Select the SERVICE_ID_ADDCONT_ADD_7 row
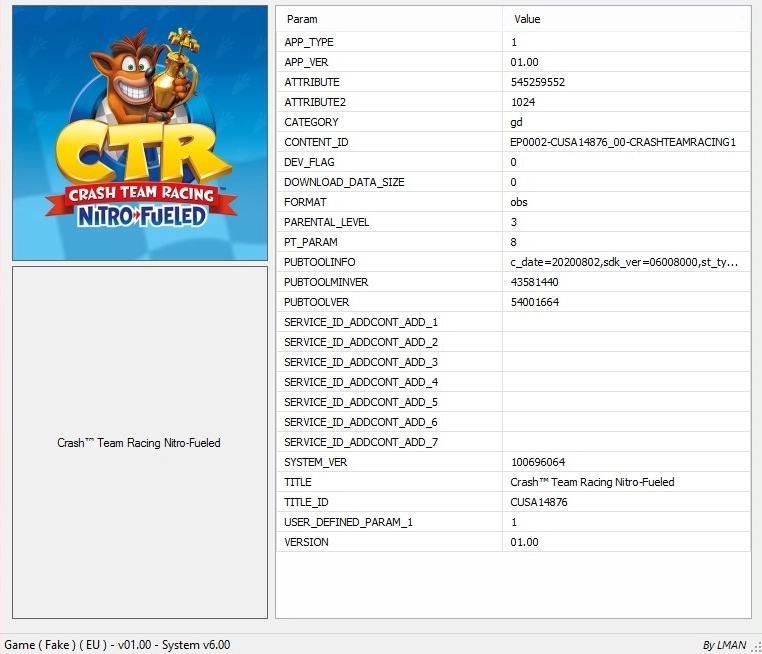This screenshot has width=762, height=654. tap(361, 442)
